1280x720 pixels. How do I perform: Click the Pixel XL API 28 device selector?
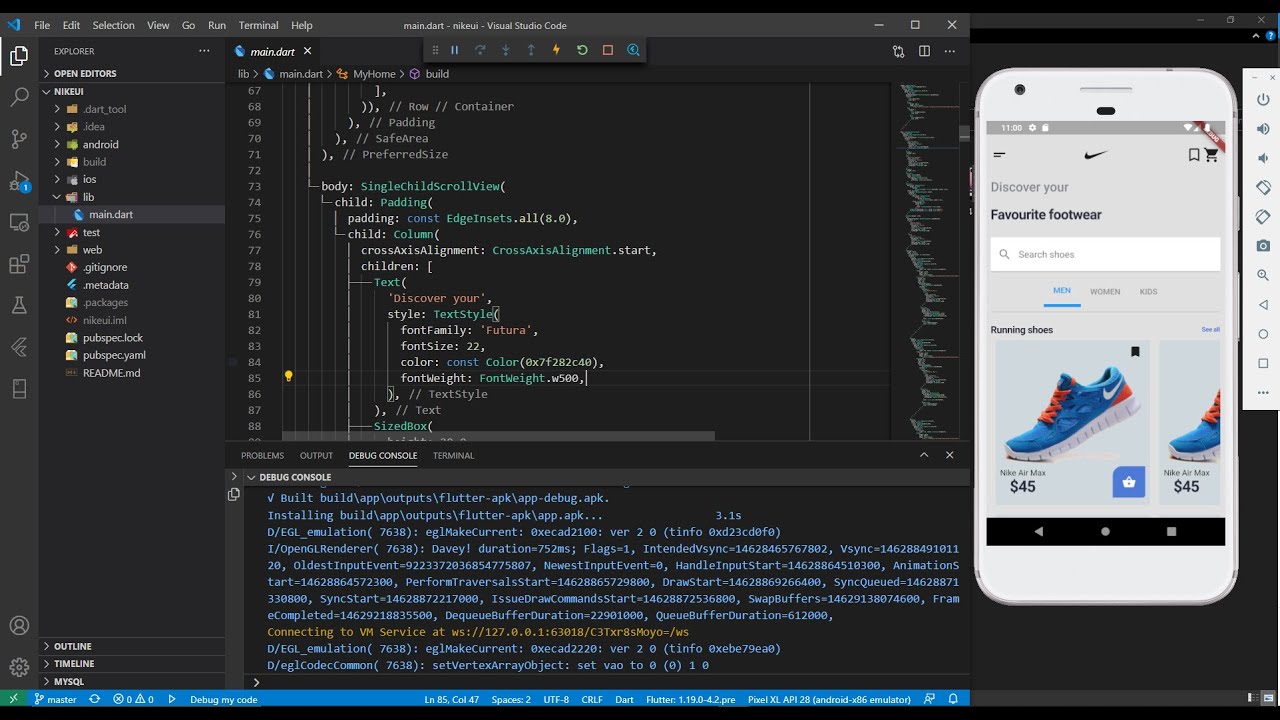tap(829, 699)
